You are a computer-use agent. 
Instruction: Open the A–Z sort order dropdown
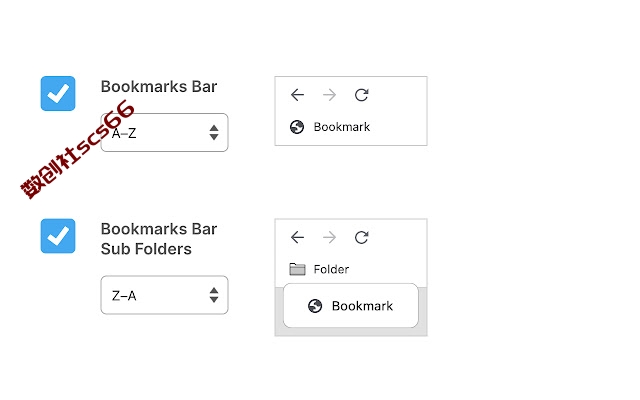164,133
